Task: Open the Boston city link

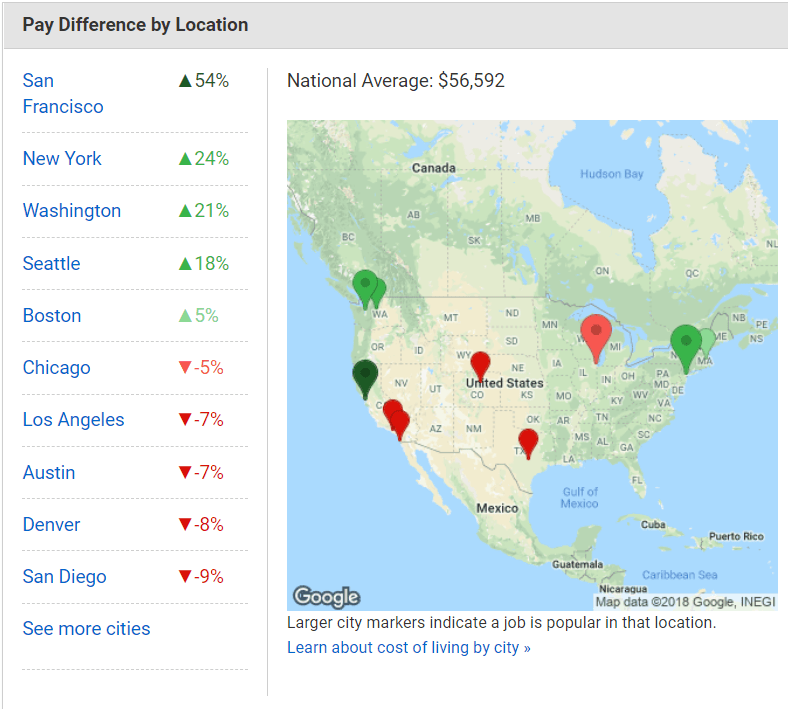Action: tap(52, 316)
